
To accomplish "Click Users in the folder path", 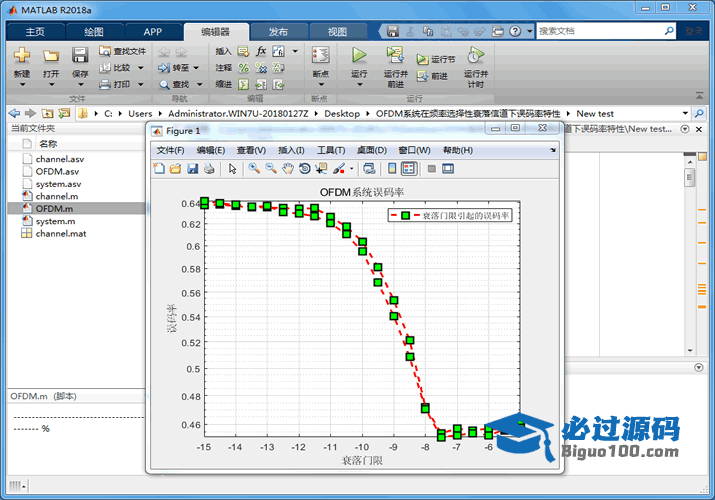I will point(140,113).
